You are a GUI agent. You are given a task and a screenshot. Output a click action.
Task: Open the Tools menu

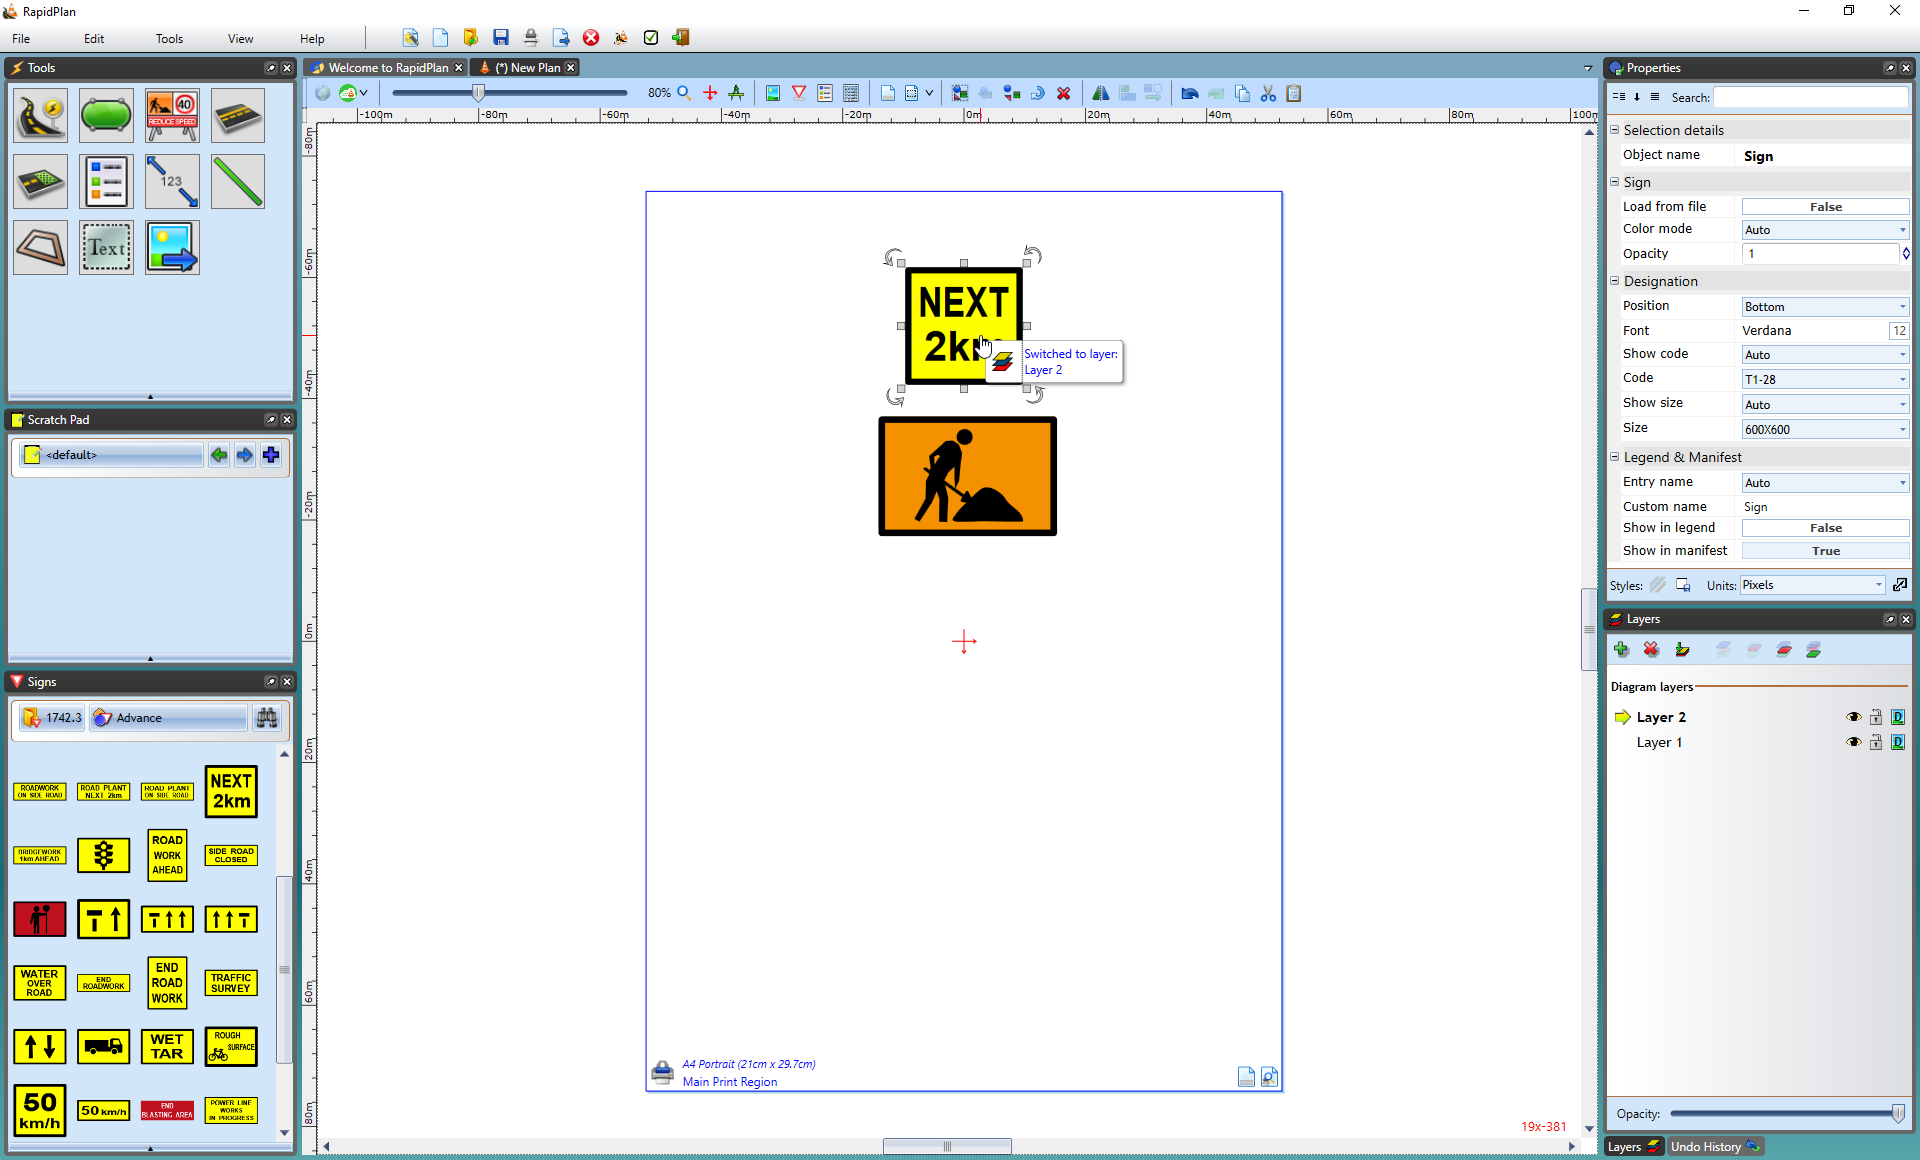[x=169, y=37]
